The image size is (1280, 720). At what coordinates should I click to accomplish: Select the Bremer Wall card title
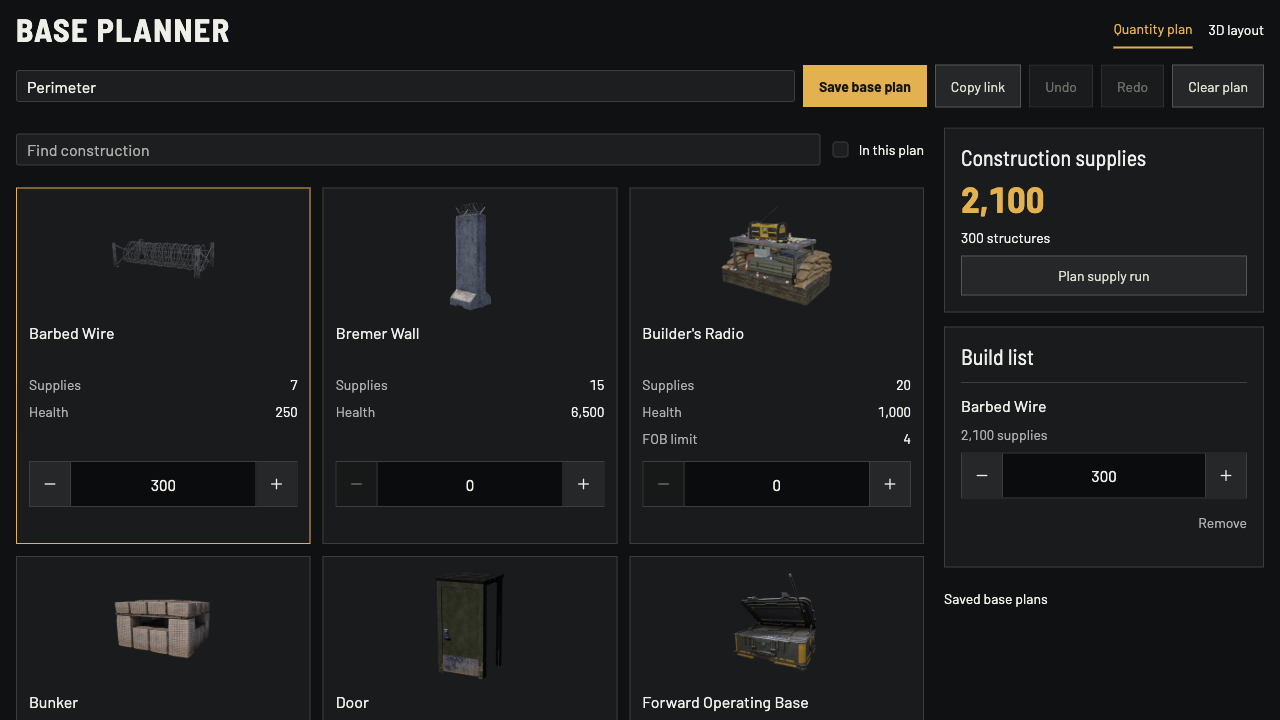click(378, 334)
